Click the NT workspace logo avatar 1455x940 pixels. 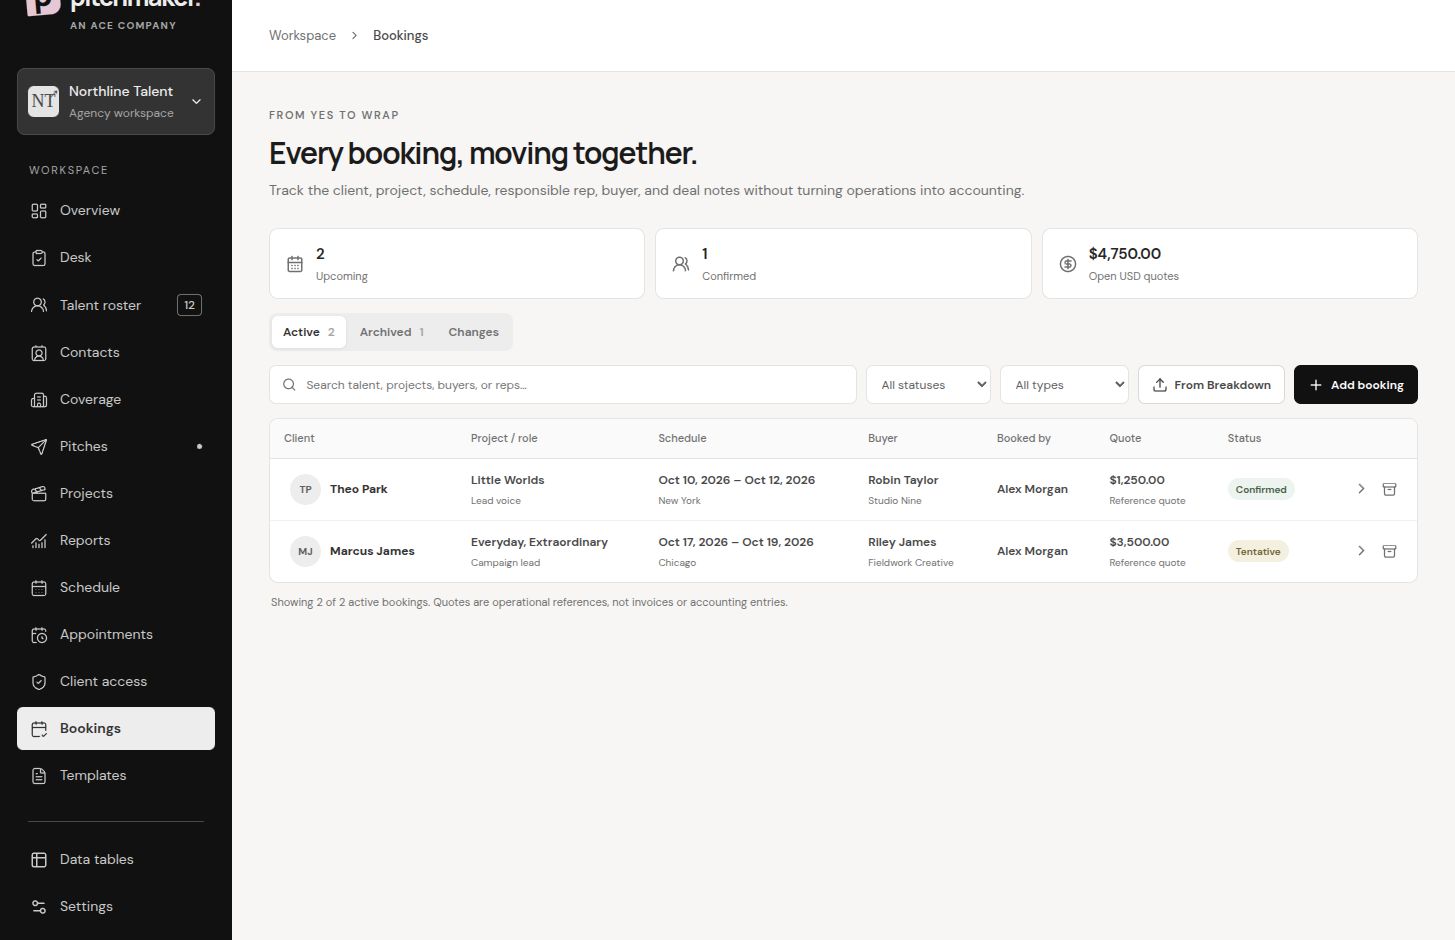coord(43,101)
